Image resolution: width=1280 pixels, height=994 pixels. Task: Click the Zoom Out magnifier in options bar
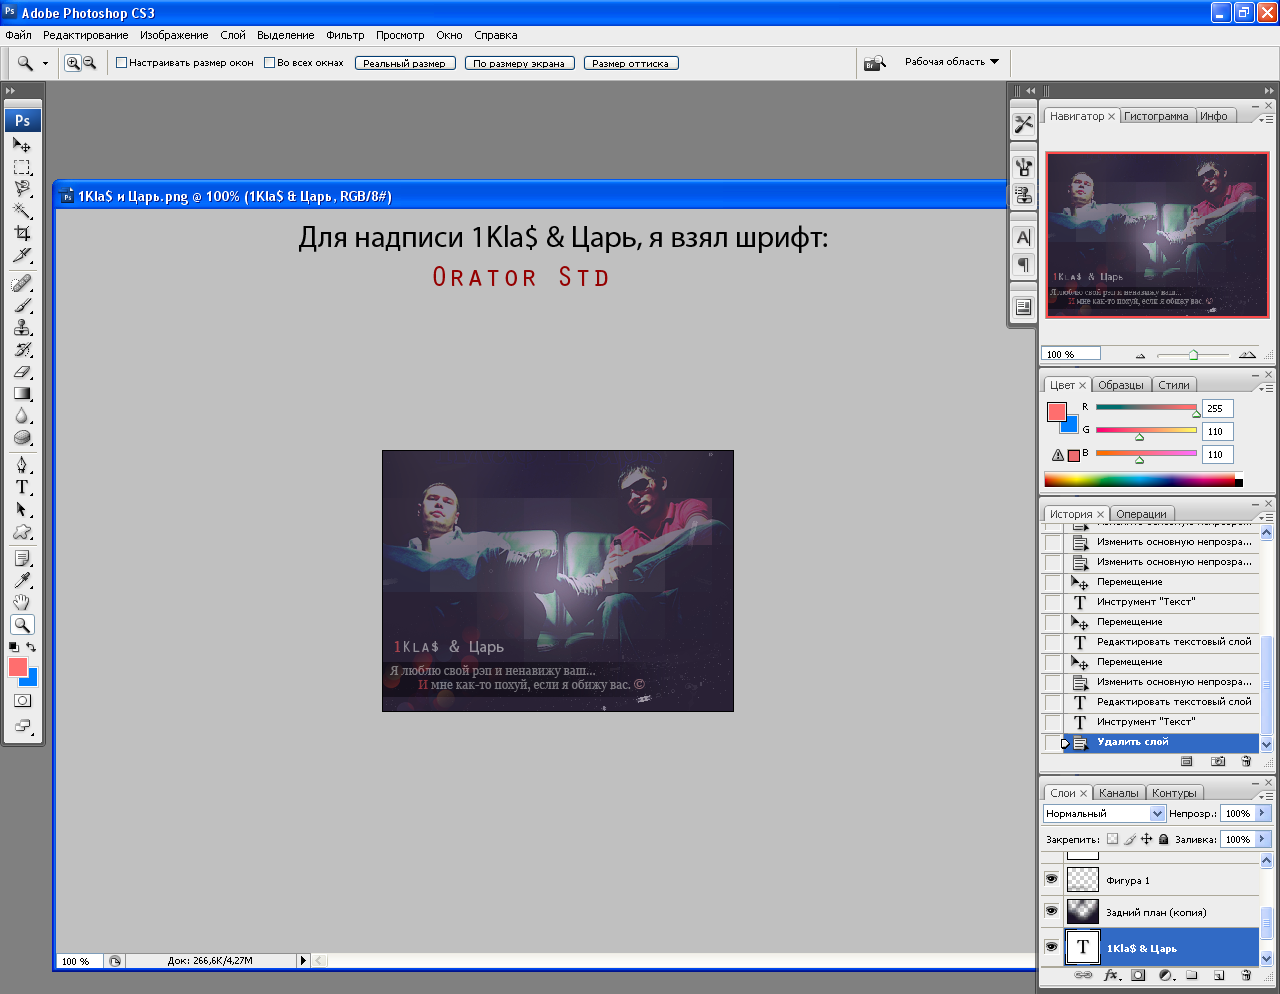click(89, 63)
